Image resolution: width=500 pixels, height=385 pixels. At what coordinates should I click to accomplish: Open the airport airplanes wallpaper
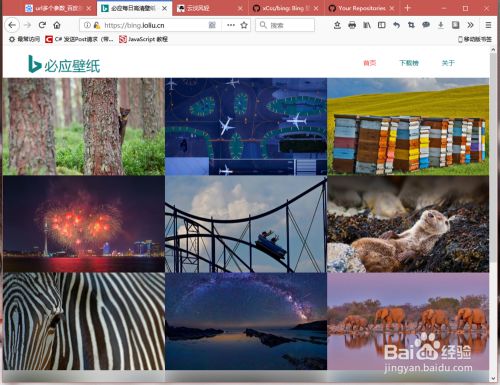pos(246,126)
